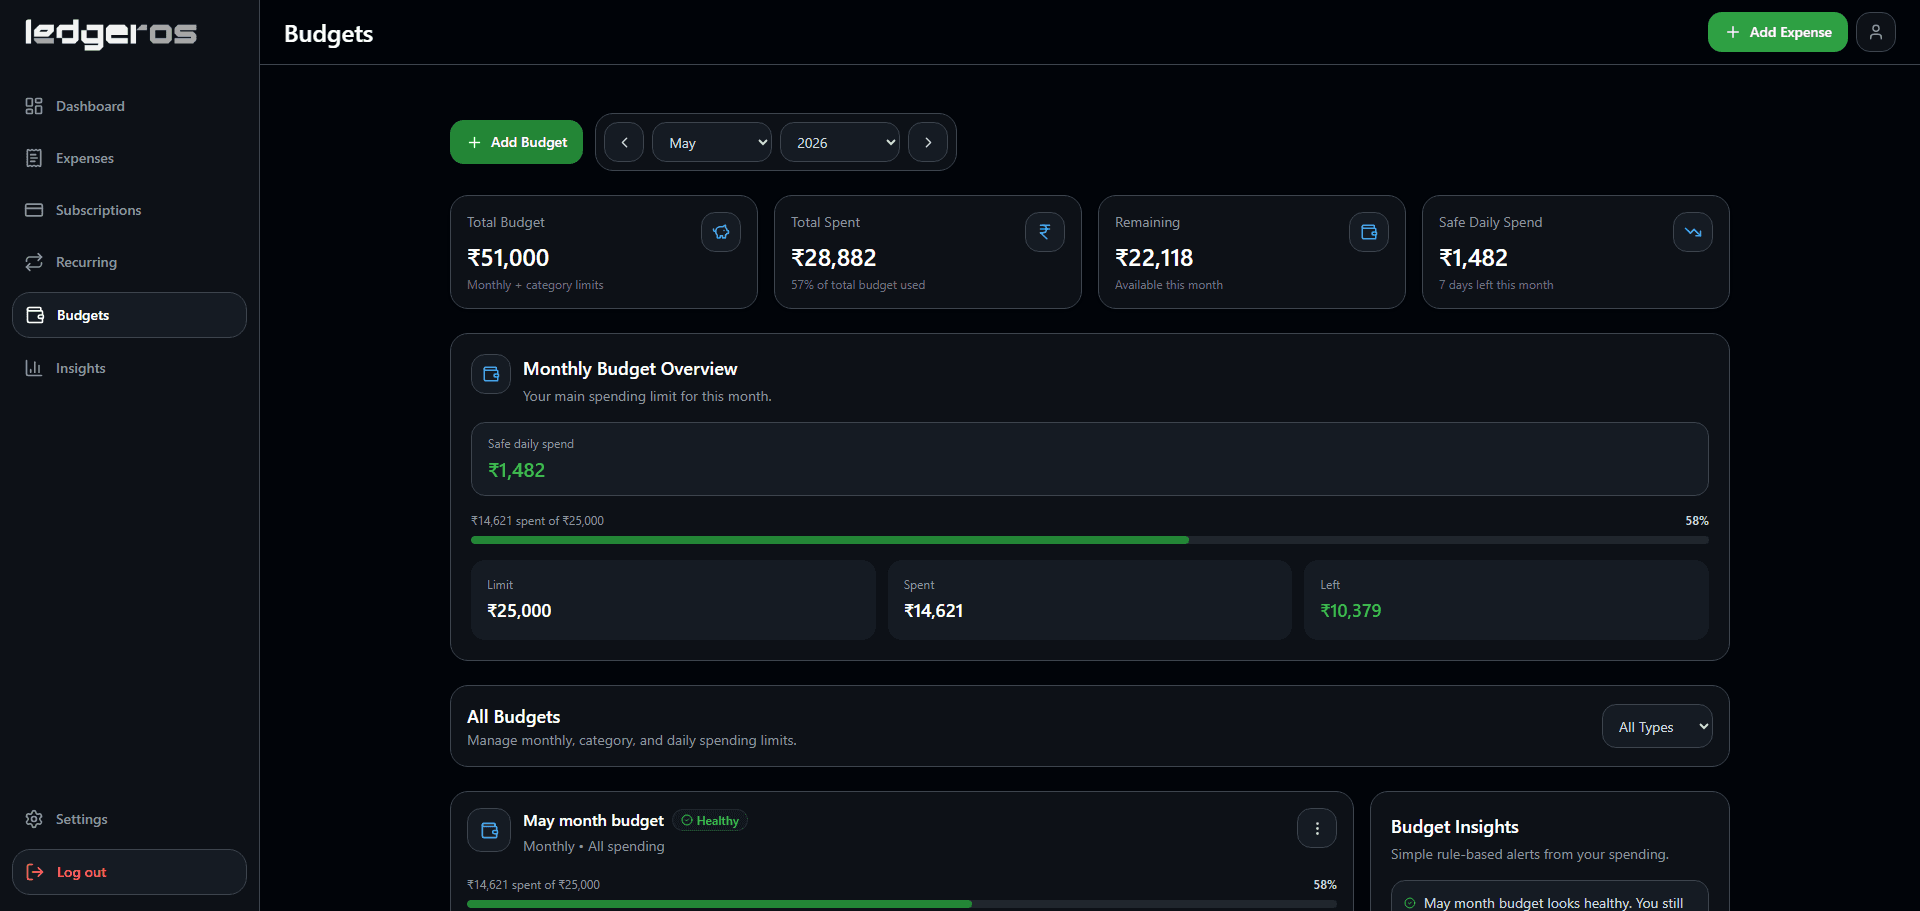Click the Total Spent ₹28,882 value
Image resolution: width=1920 pixels, height=911 pixels.
(833, 258)
